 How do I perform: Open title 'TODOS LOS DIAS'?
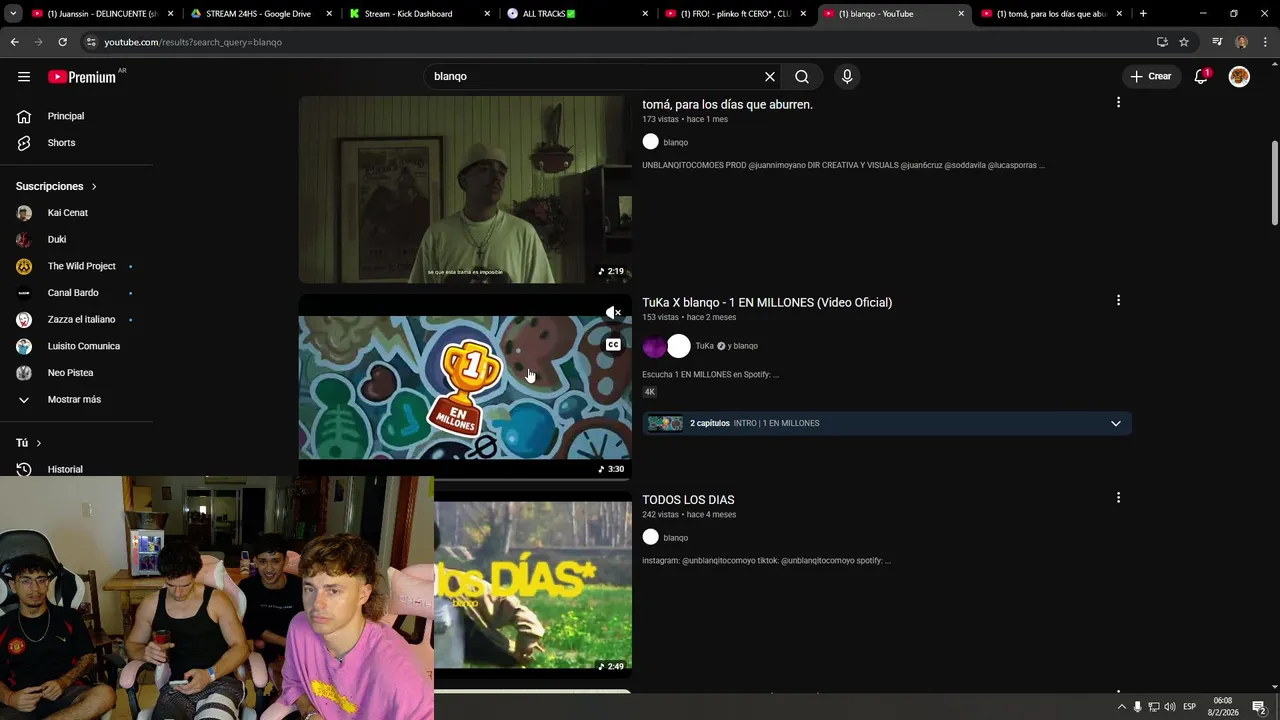[x=688, y=500]
